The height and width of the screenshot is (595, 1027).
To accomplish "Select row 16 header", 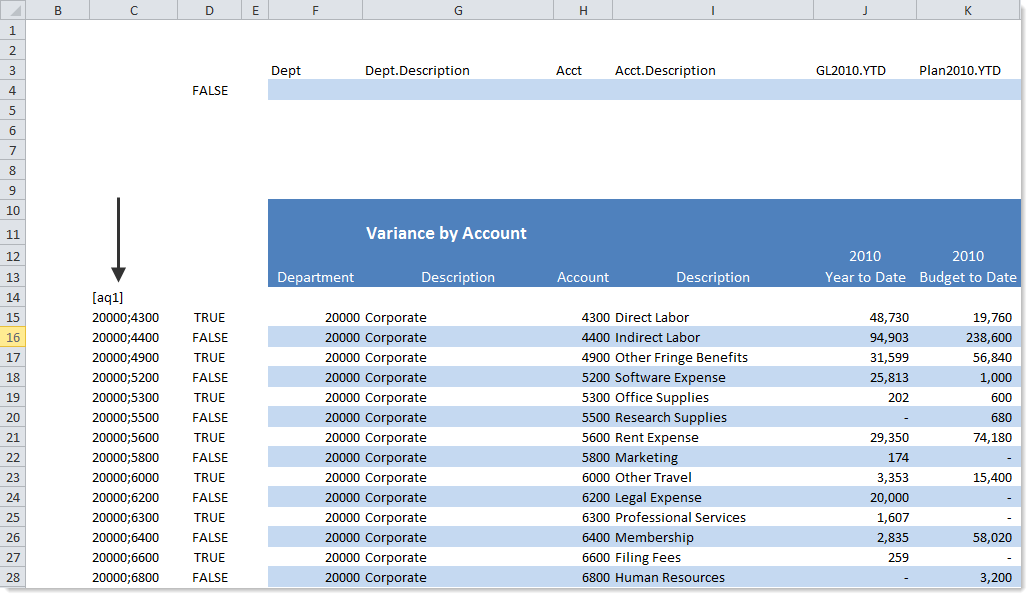I will click(12, 338).
